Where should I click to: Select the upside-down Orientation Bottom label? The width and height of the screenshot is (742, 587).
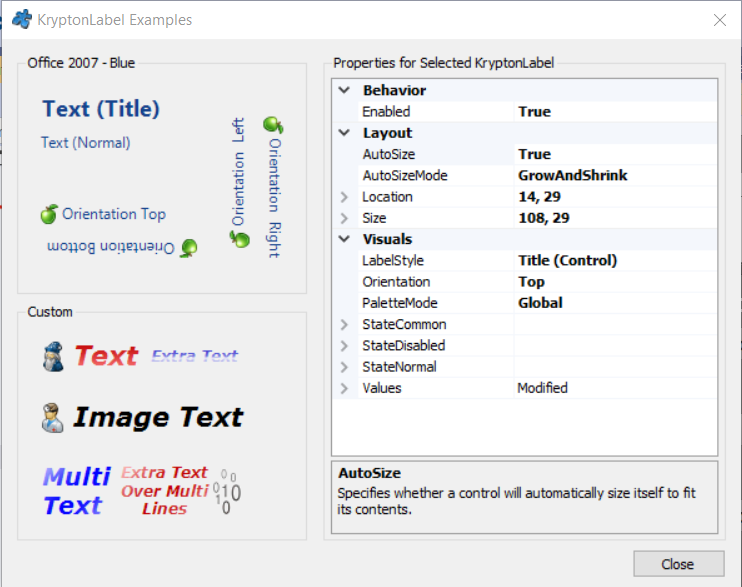click(111, 247)
